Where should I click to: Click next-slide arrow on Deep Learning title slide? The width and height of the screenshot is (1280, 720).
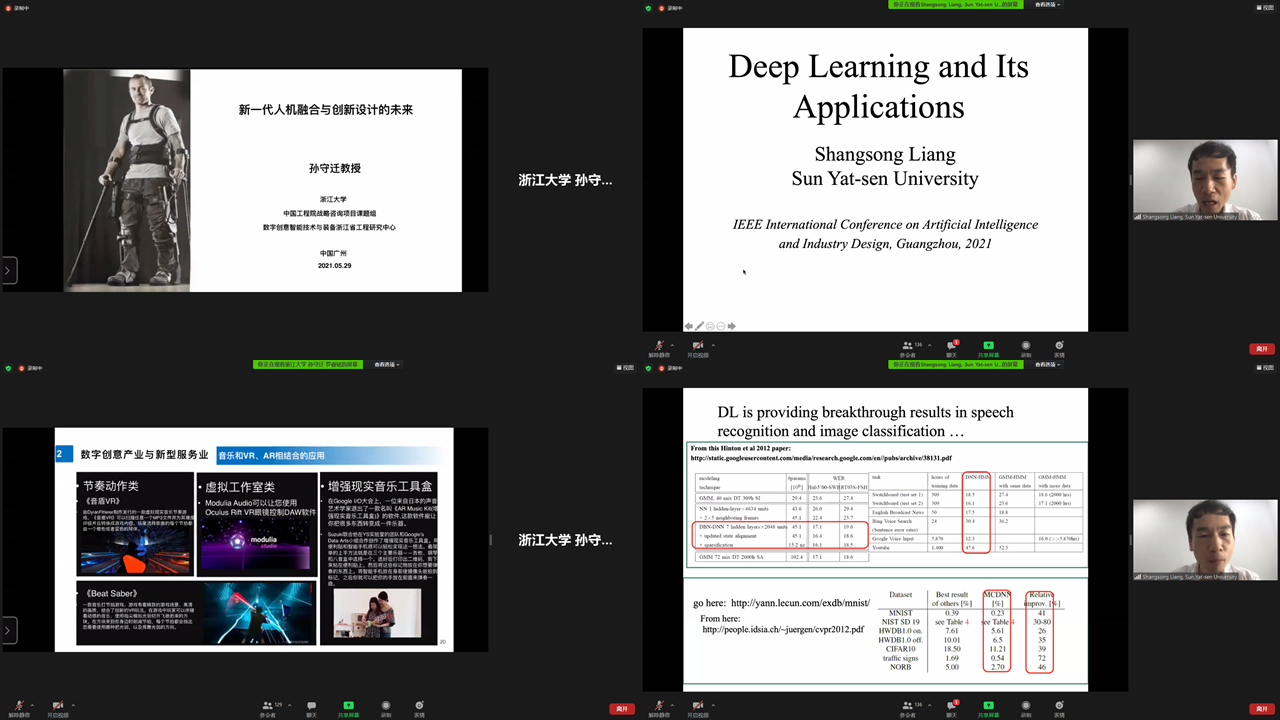(x=732, y=326)
